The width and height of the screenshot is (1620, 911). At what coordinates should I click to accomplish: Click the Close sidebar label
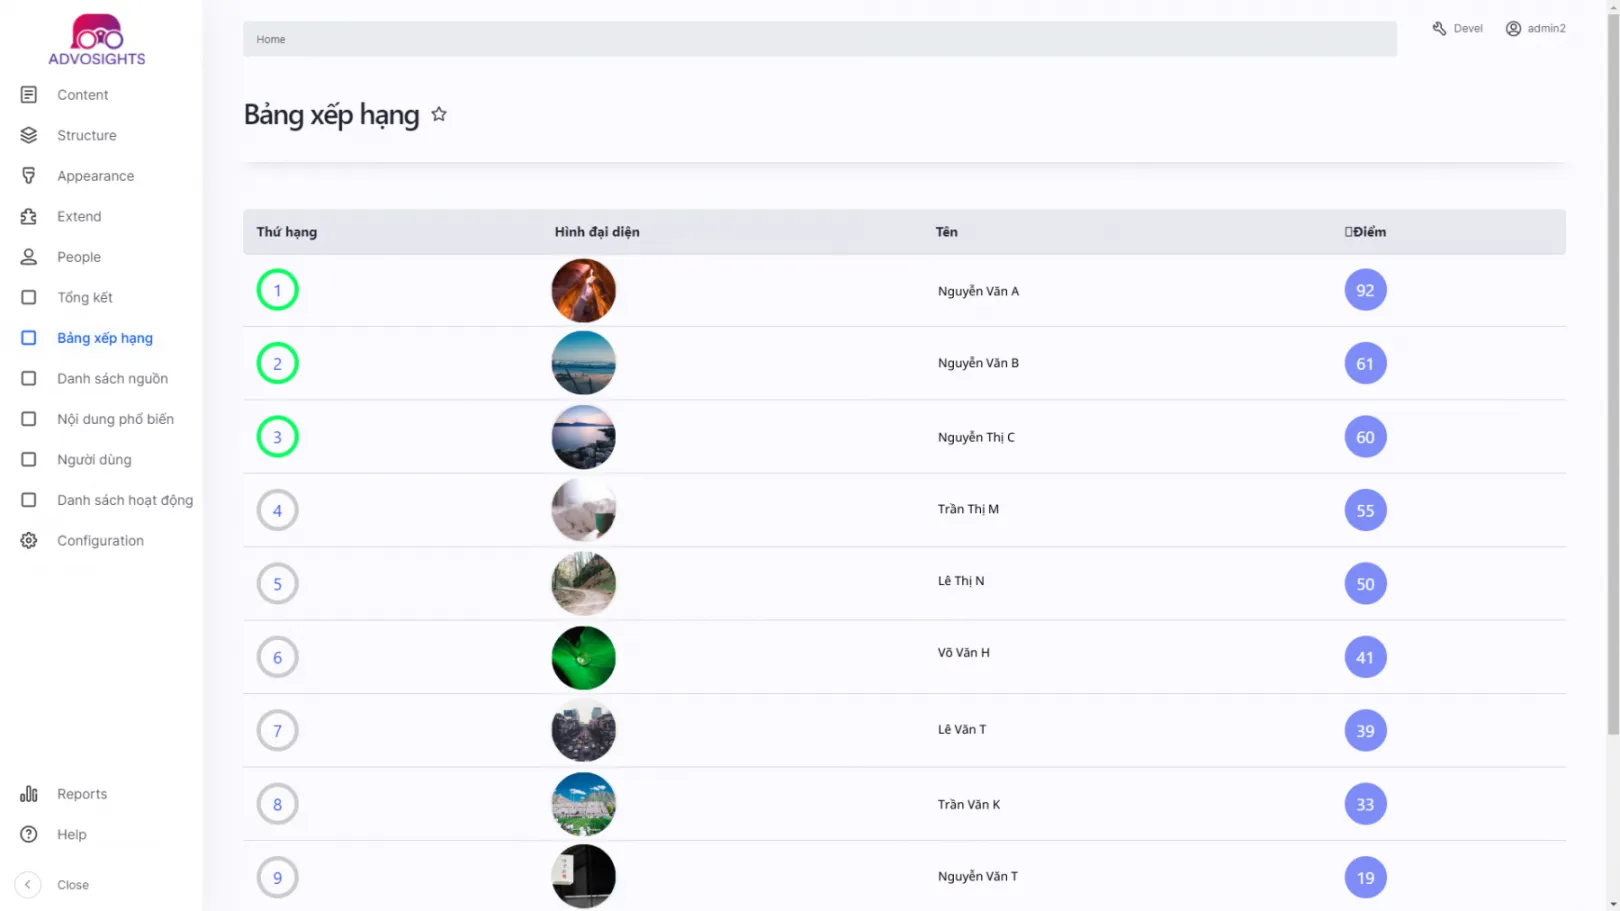coord(73,885)
